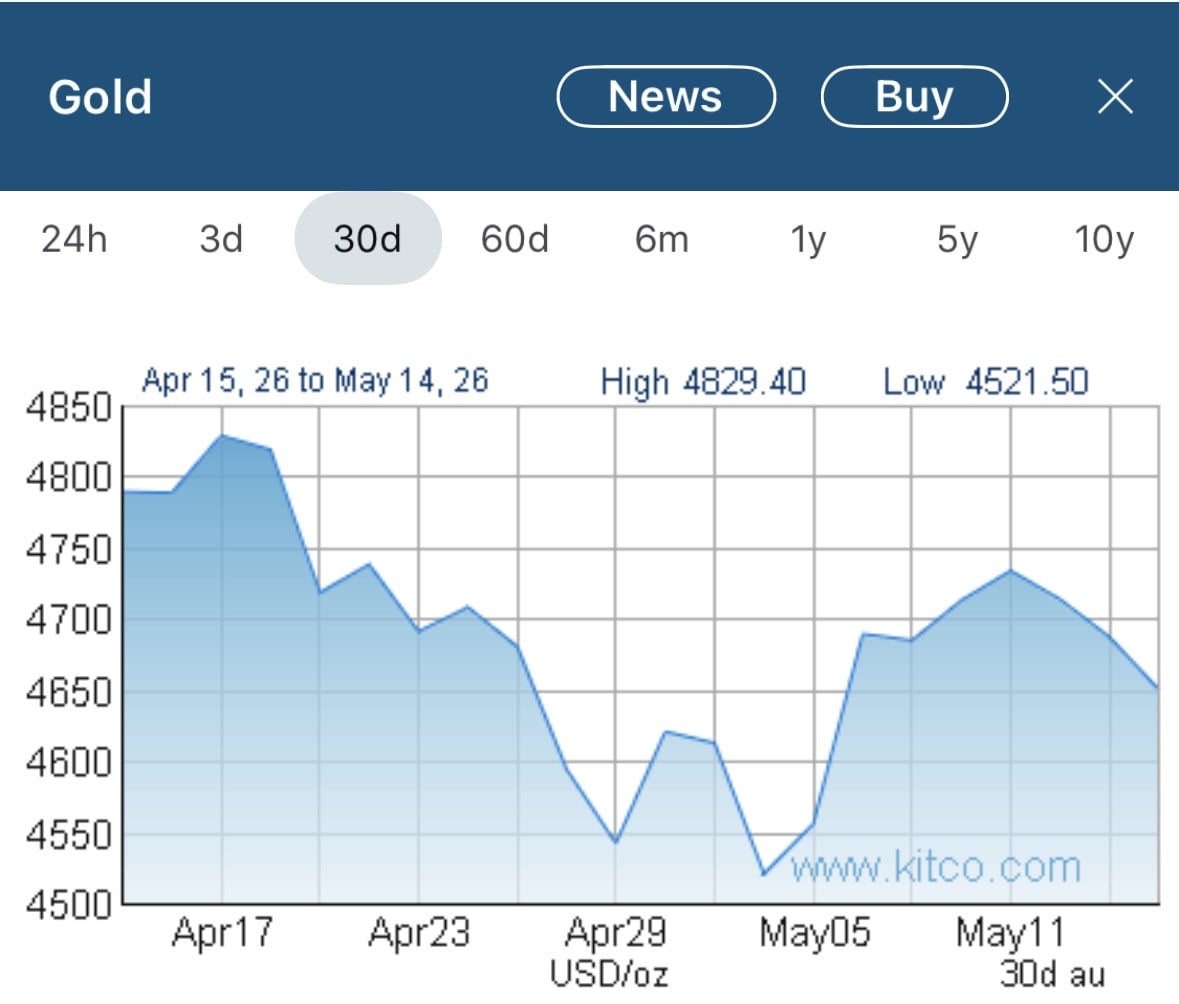Click the Gold title
This screenshot has width=1179, height=1004.
[x=100, y=97]
